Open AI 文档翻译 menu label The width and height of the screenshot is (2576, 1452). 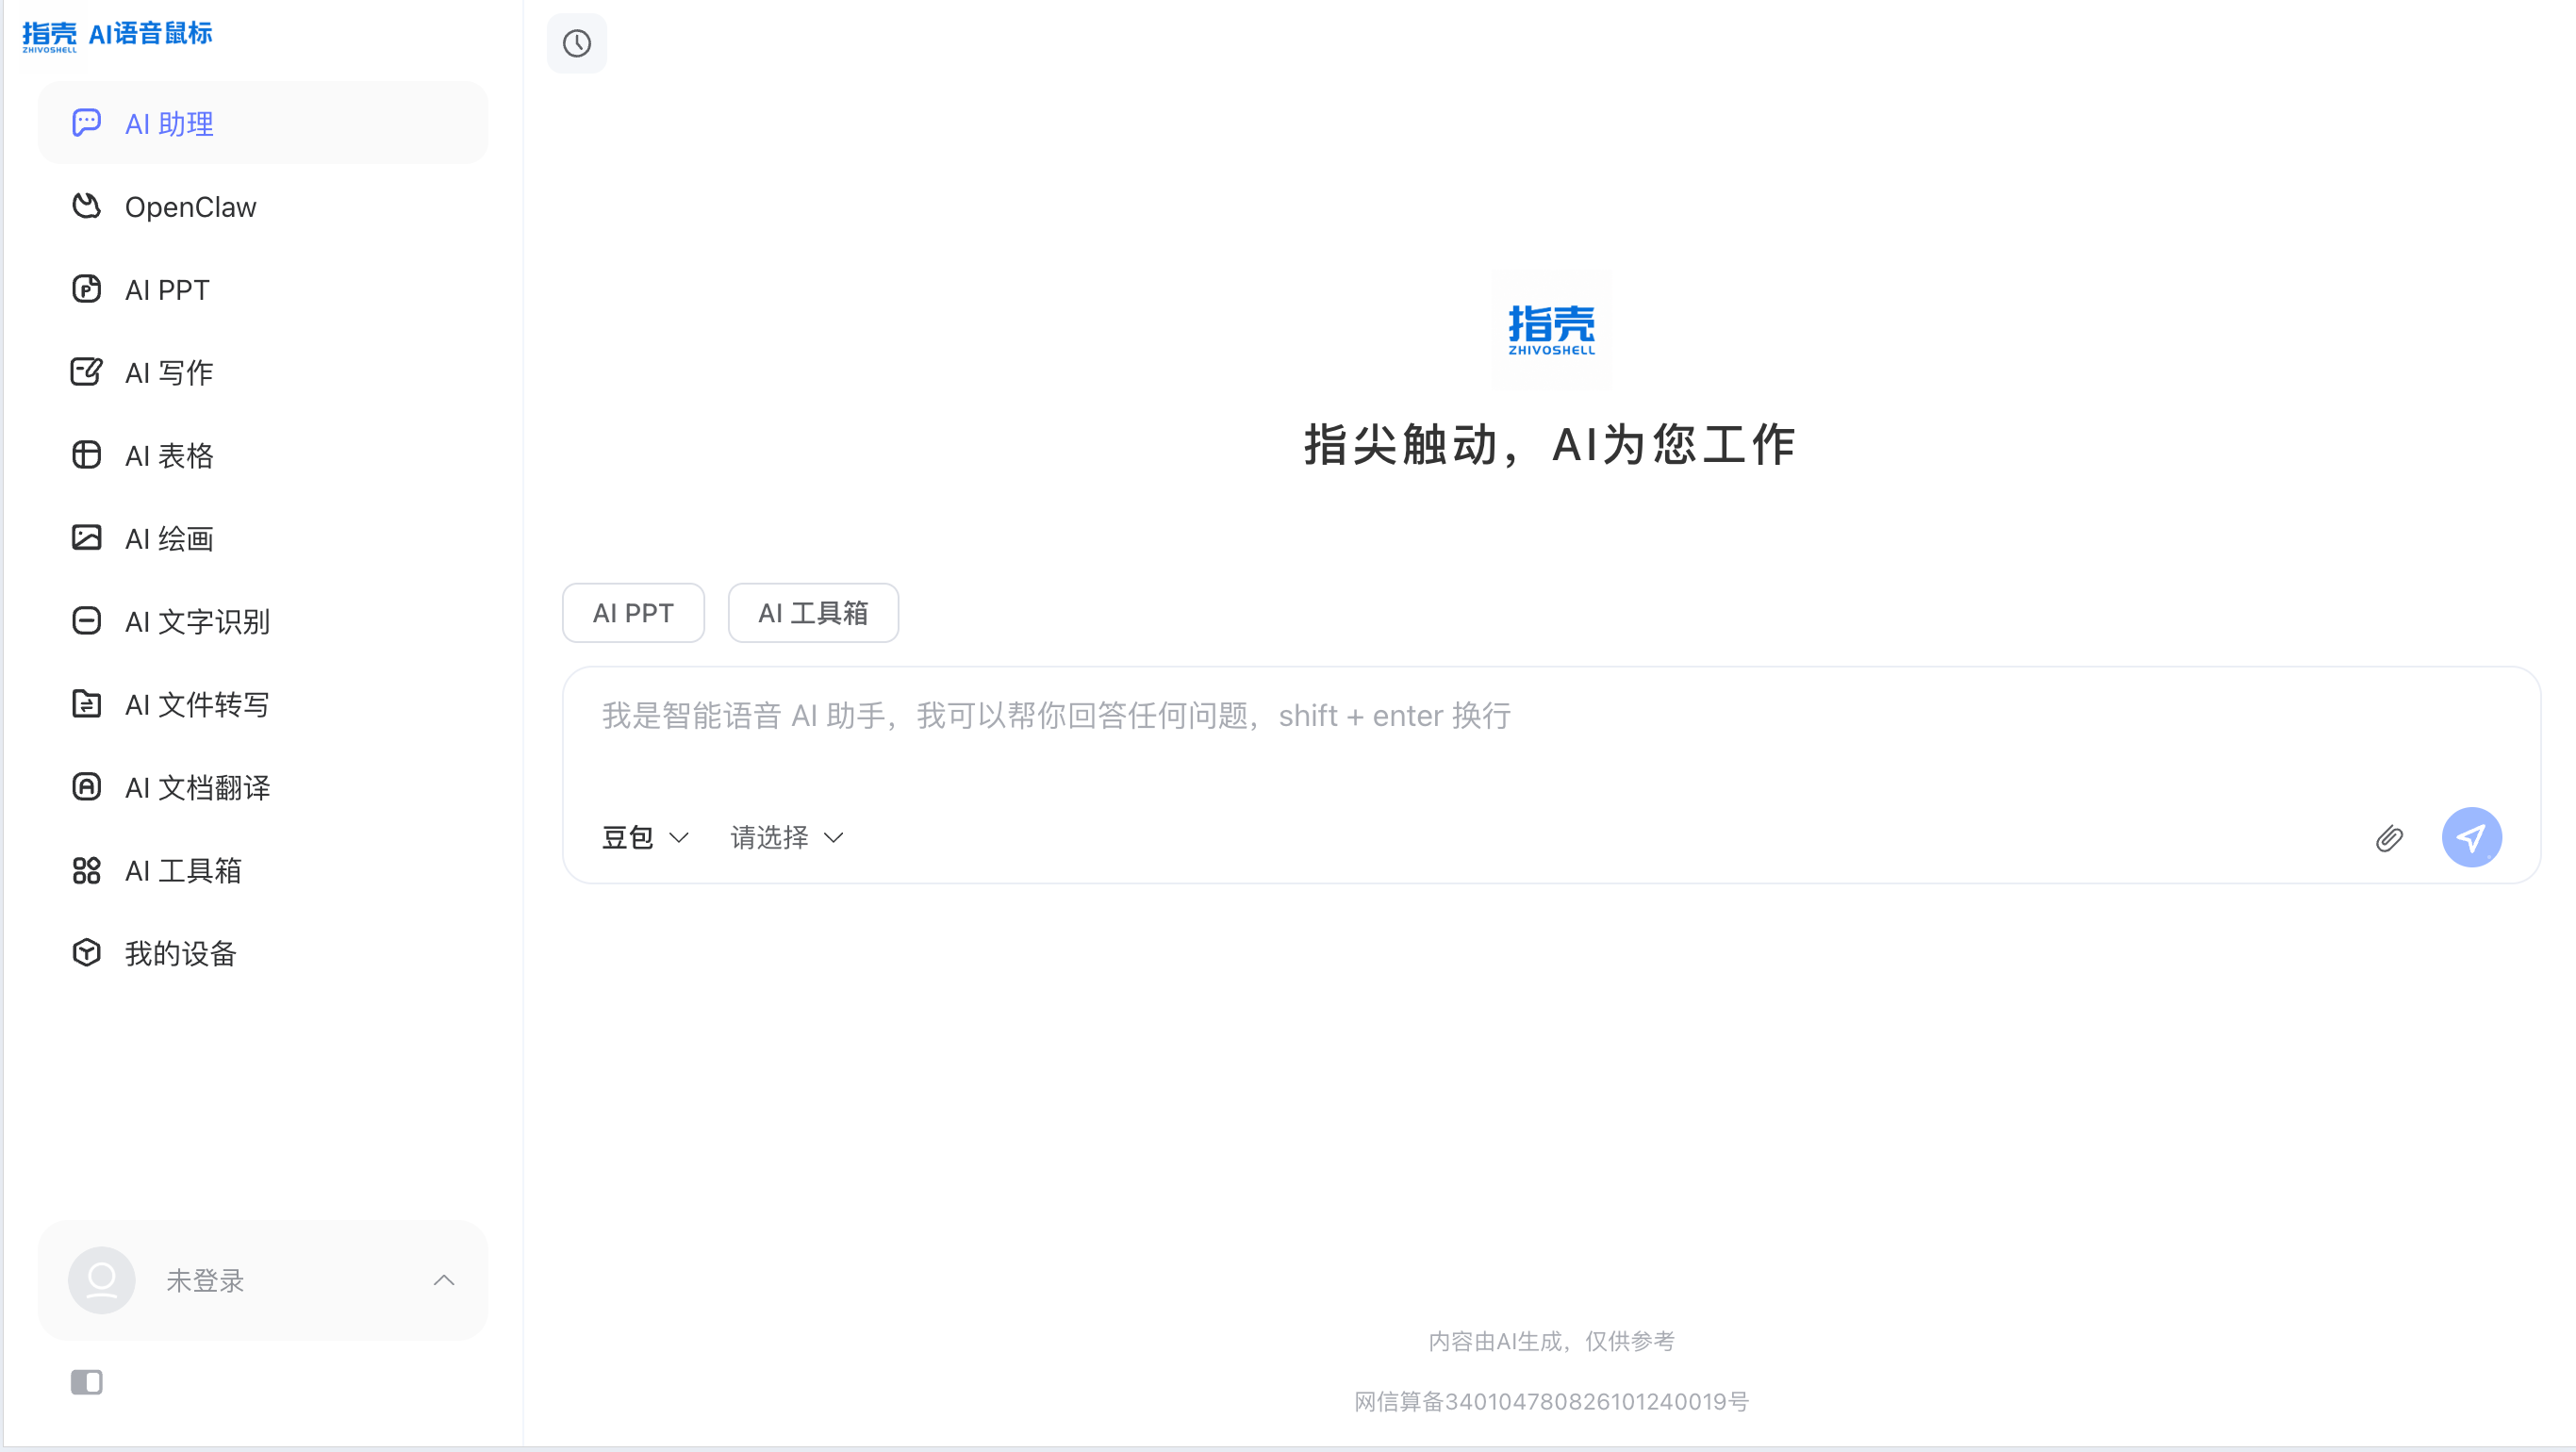click(x=197, y=788)
